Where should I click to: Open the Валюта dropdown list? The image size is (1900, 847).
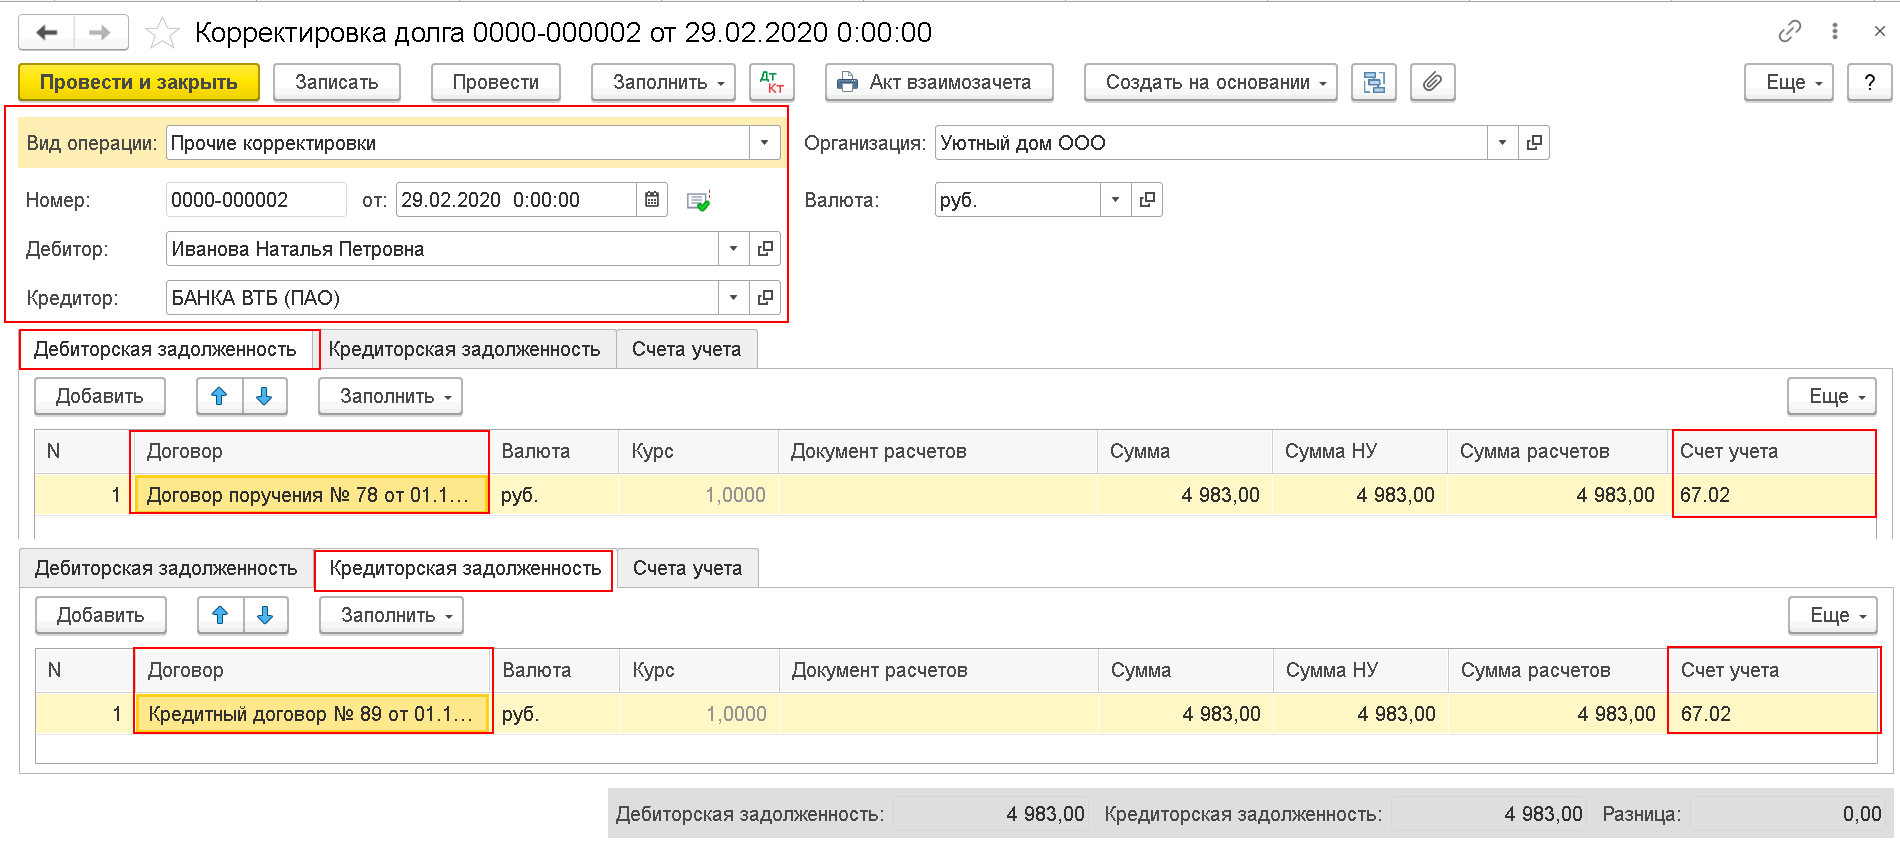(x=1115, y=200)
